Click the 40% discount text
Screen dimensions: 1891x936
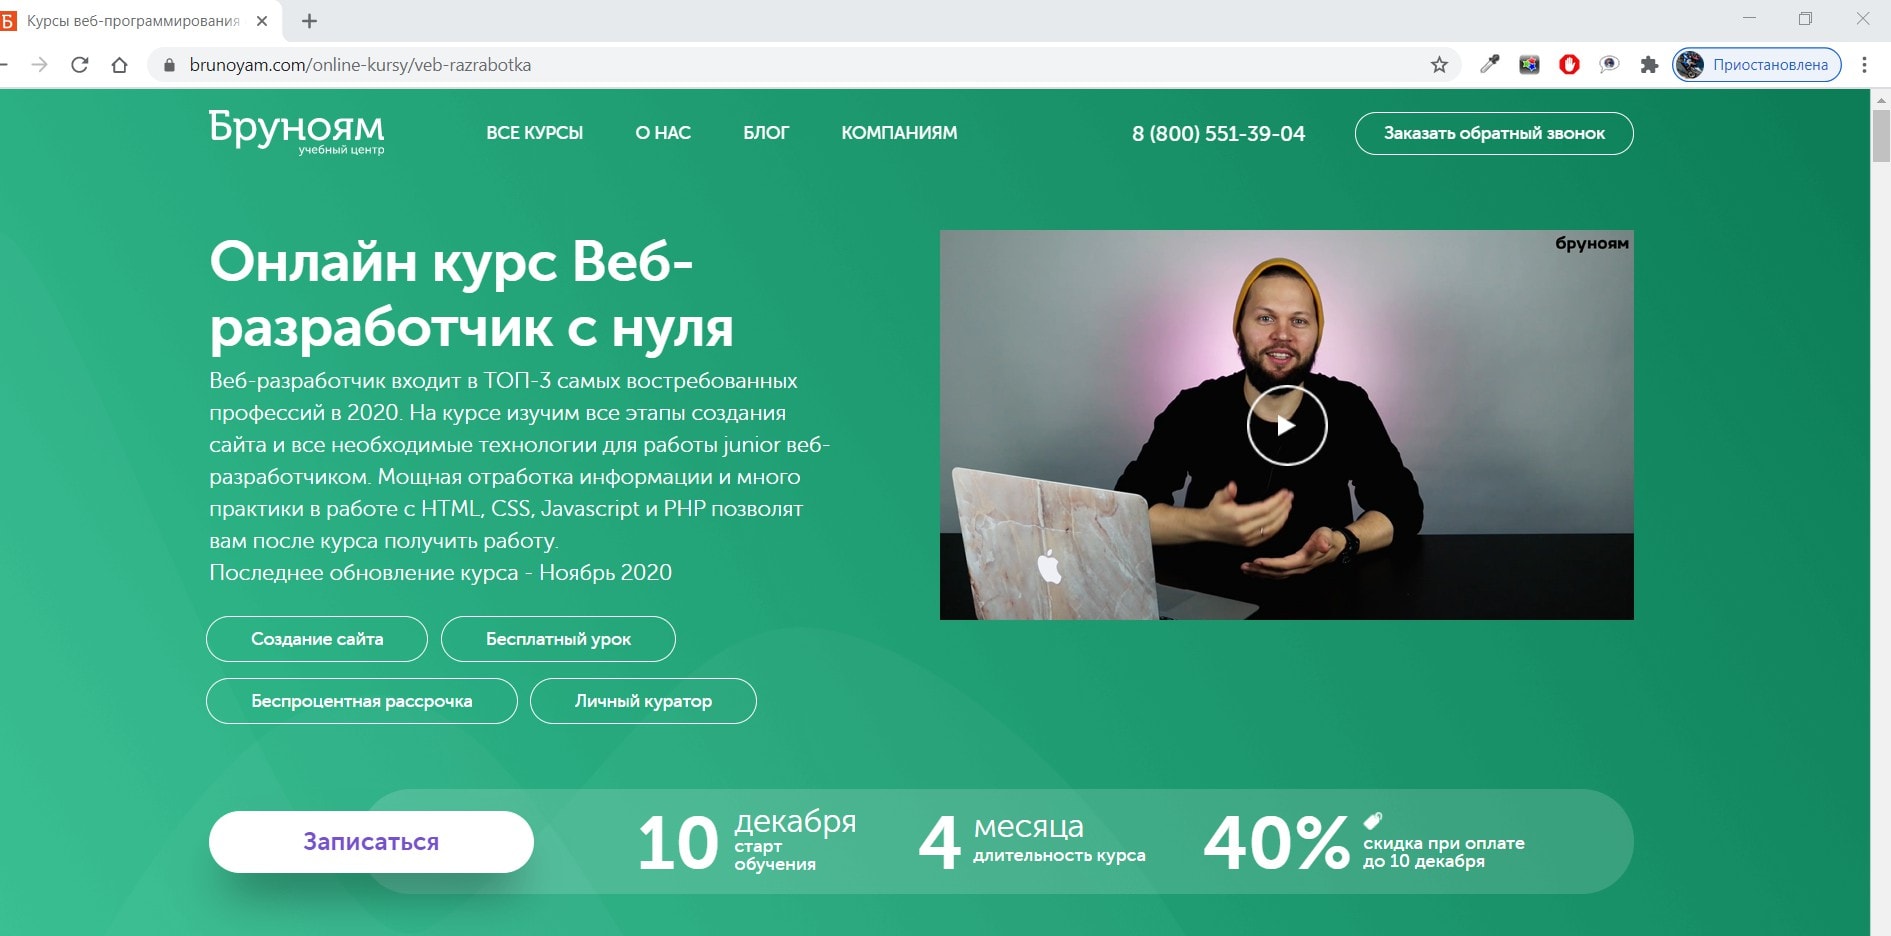pos(1276,842)
